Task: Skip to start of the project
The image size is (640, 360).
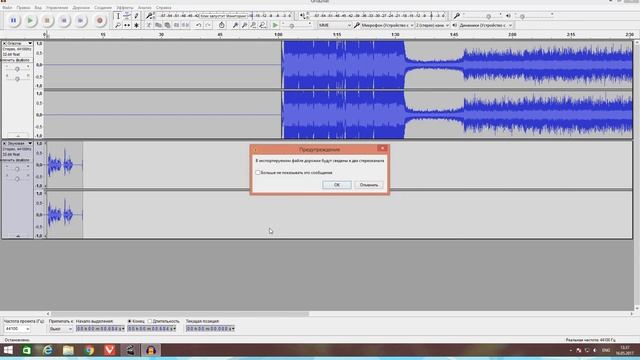Action: (x=64, y=20)
